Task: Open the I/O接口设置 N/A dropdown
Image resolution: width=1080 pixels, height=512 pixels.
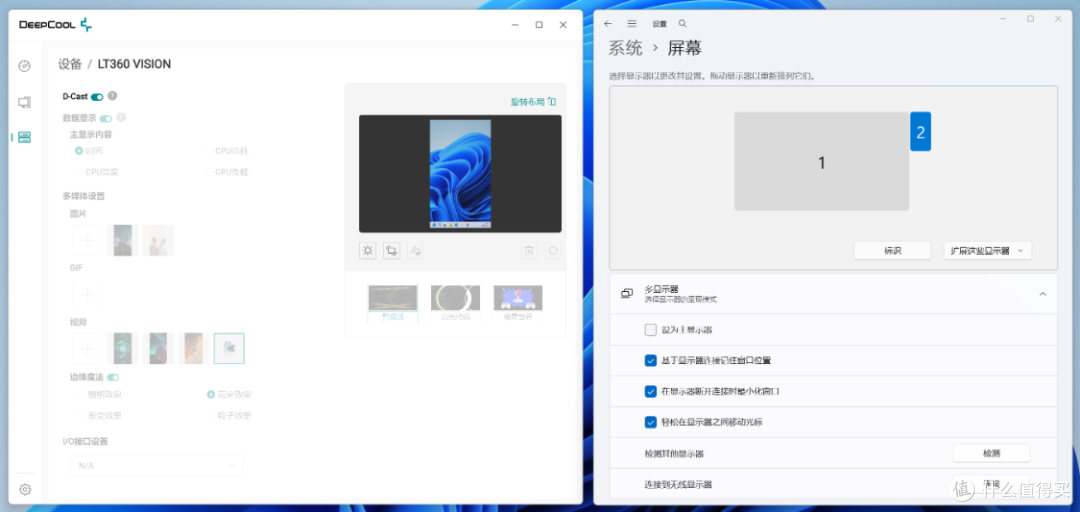Action: coord(156,466)
